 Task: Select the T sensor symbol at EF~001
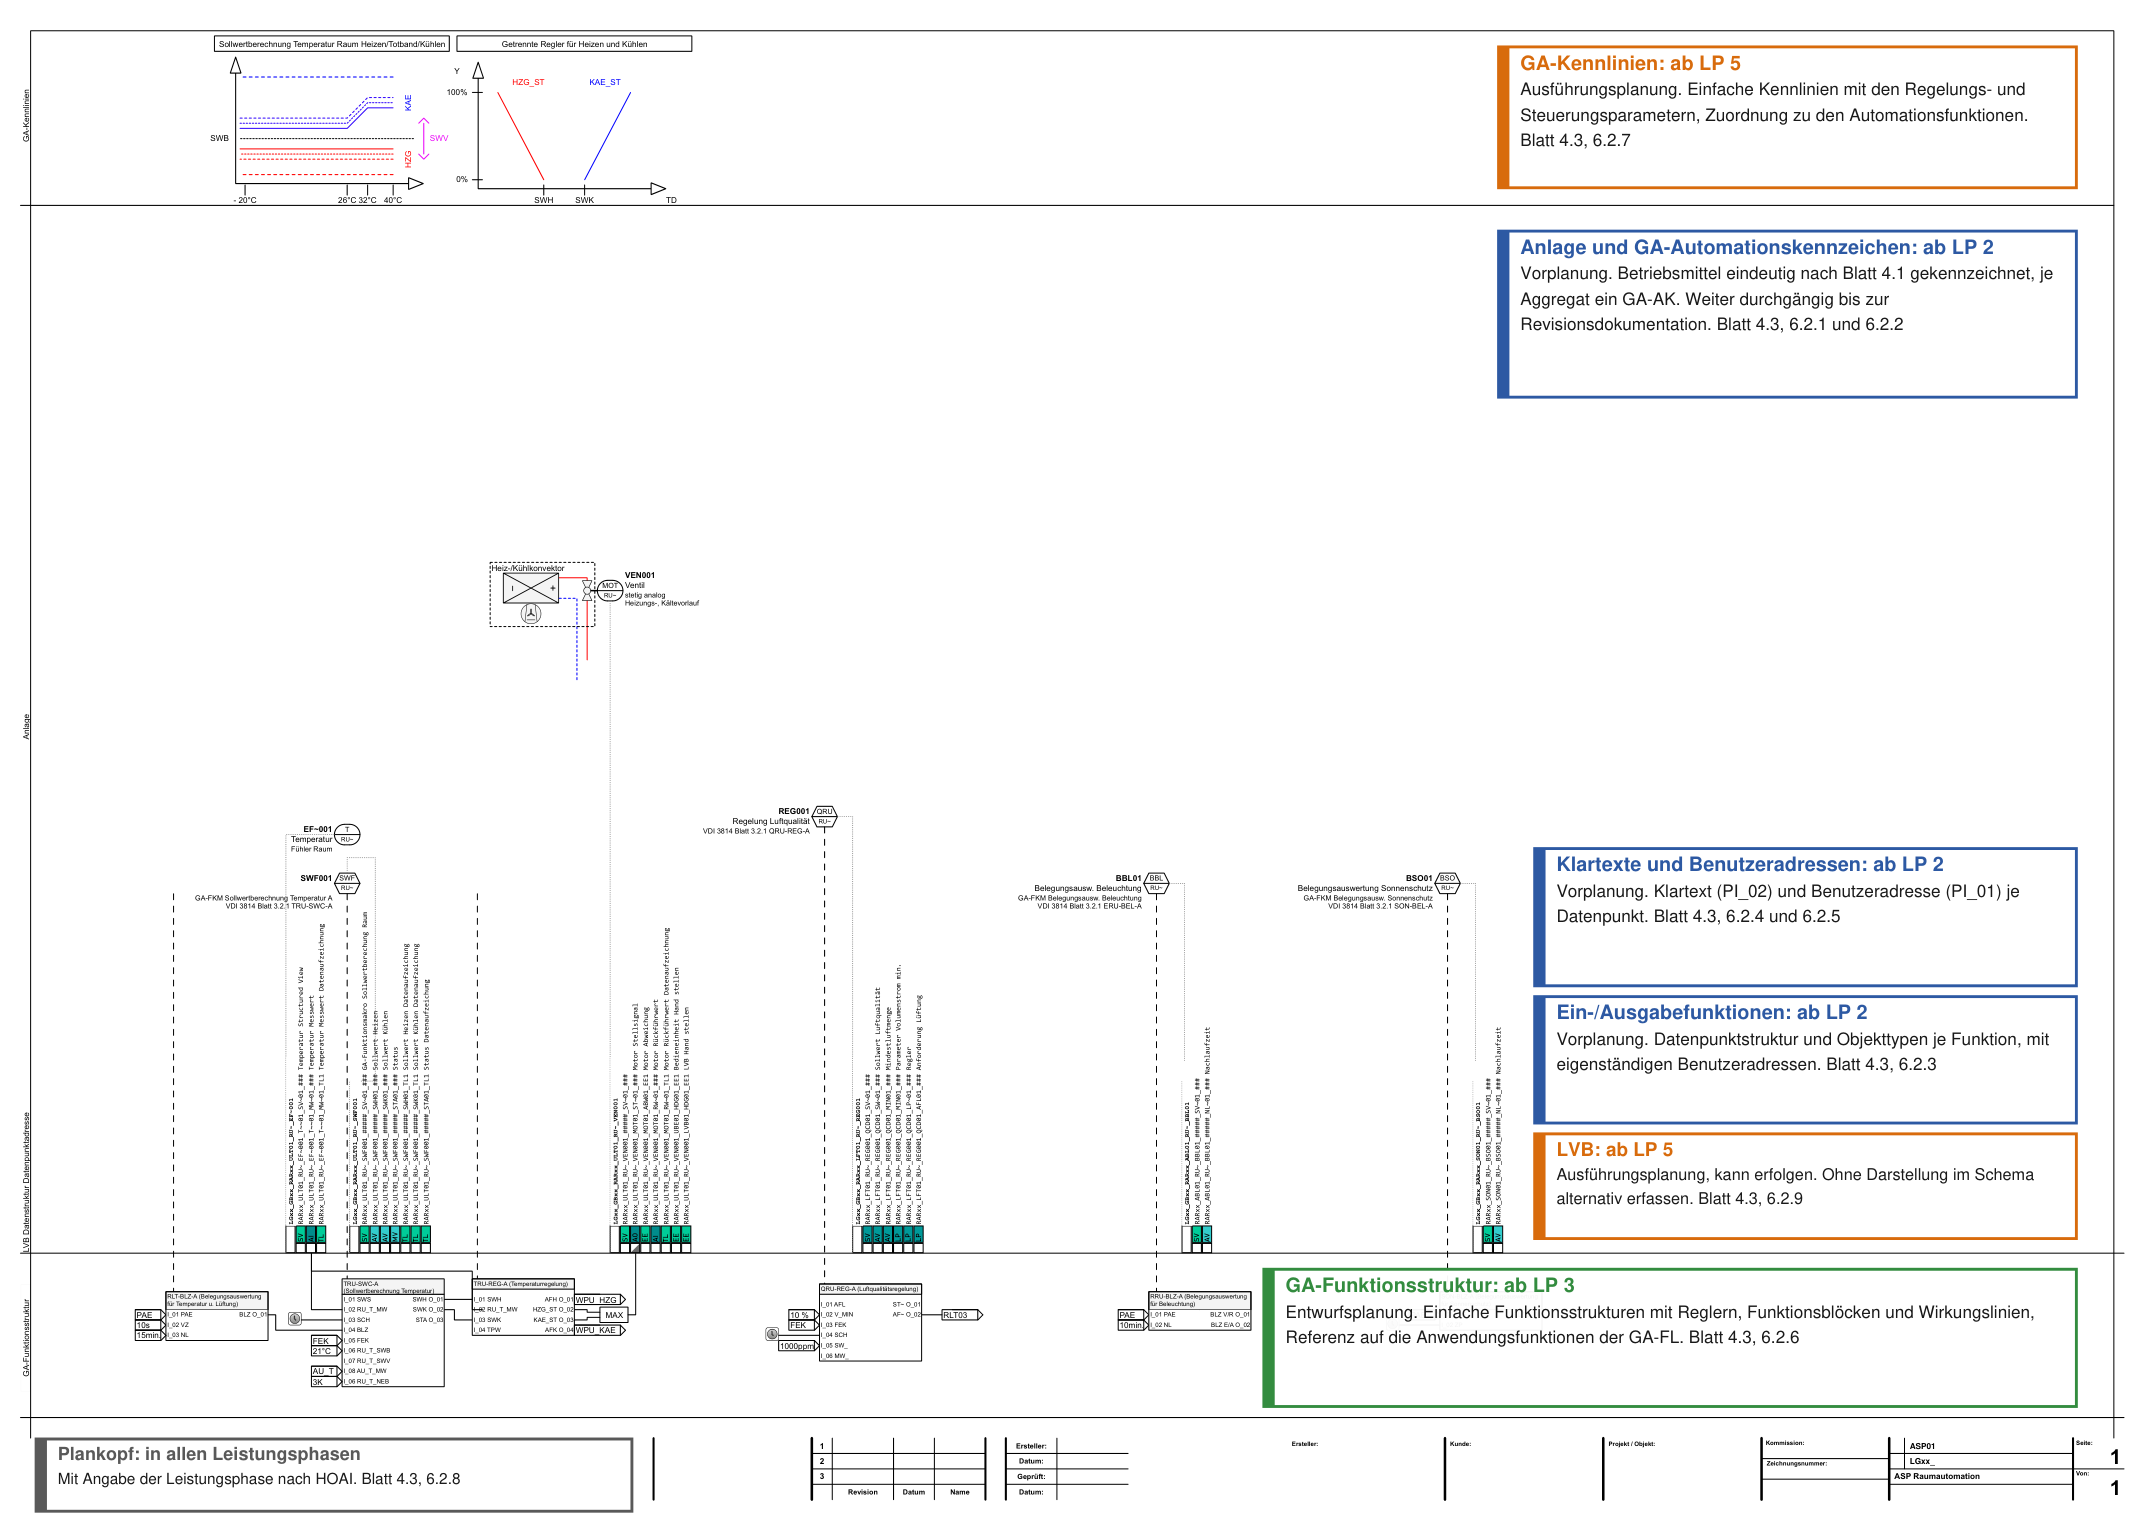(347, 834)
